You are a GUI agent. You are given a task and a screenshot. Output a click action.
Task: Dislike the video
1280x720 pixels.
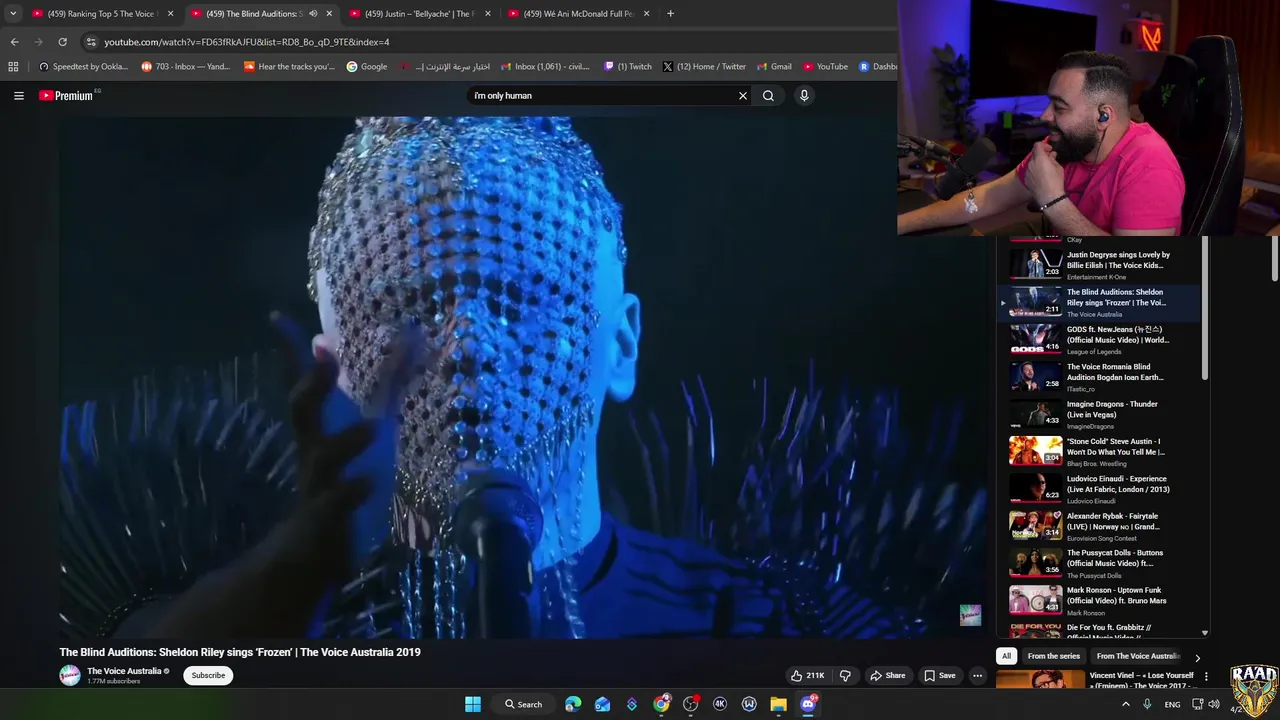tap(845, 675)
